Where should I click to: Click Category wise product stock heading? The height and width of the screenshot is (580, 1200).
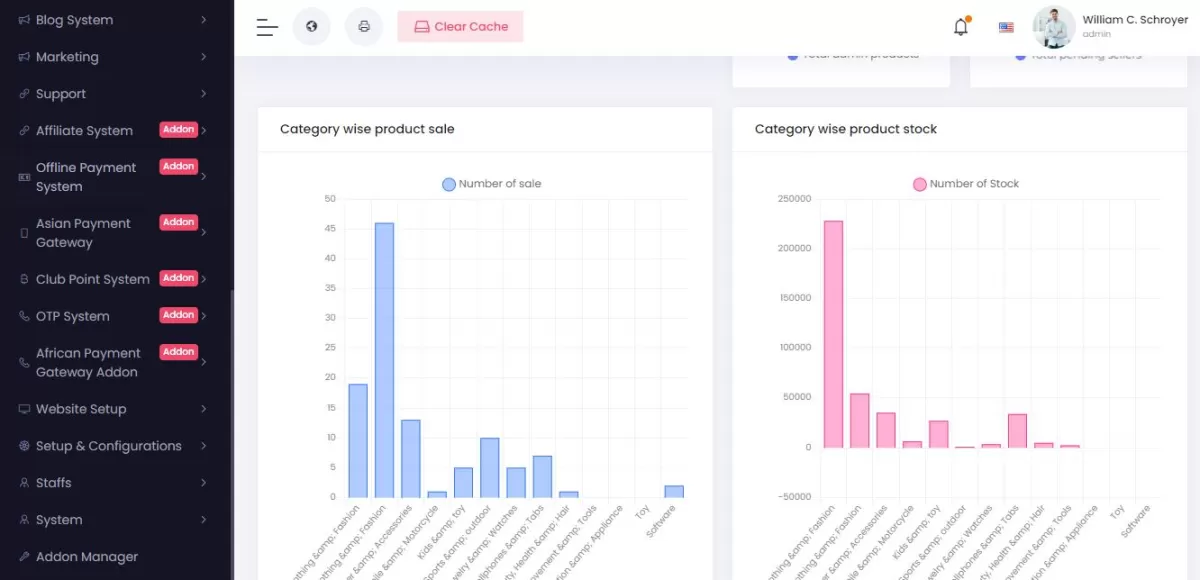click(846, 129)
